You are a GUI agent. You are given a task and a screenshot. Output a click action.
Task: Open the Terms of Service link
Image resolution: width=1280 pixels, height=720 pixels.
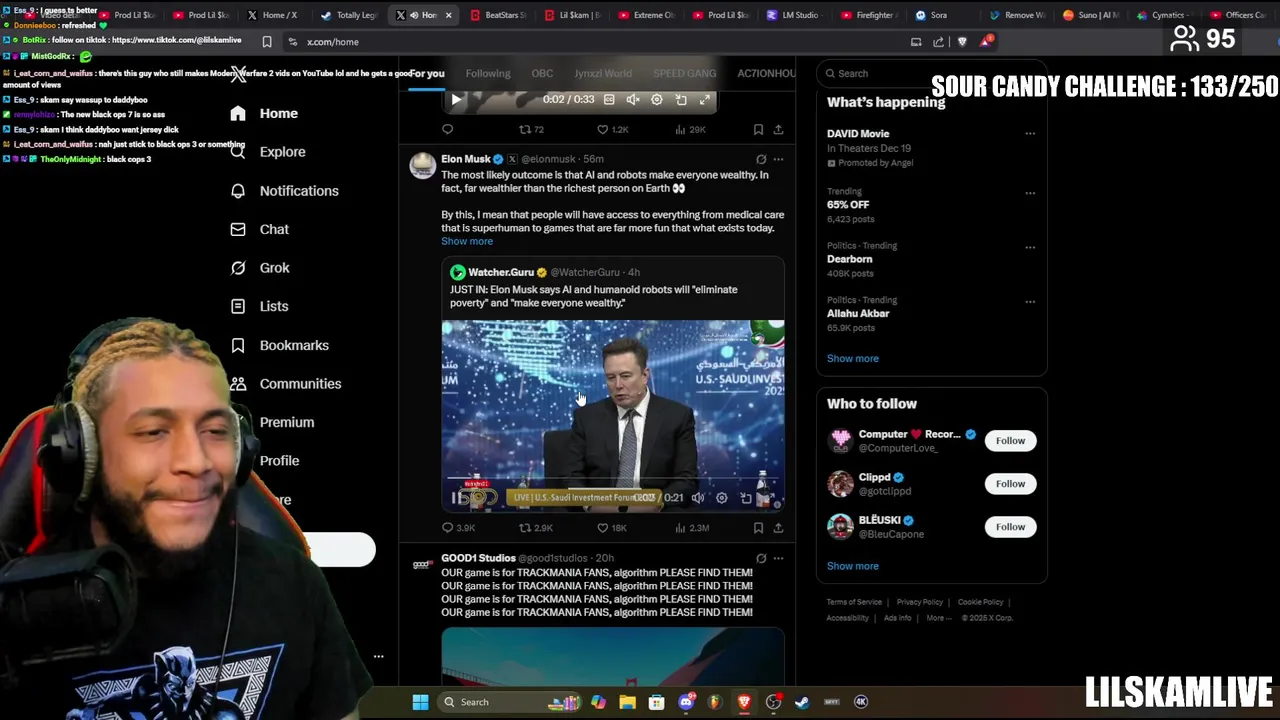tap(854, 602)
